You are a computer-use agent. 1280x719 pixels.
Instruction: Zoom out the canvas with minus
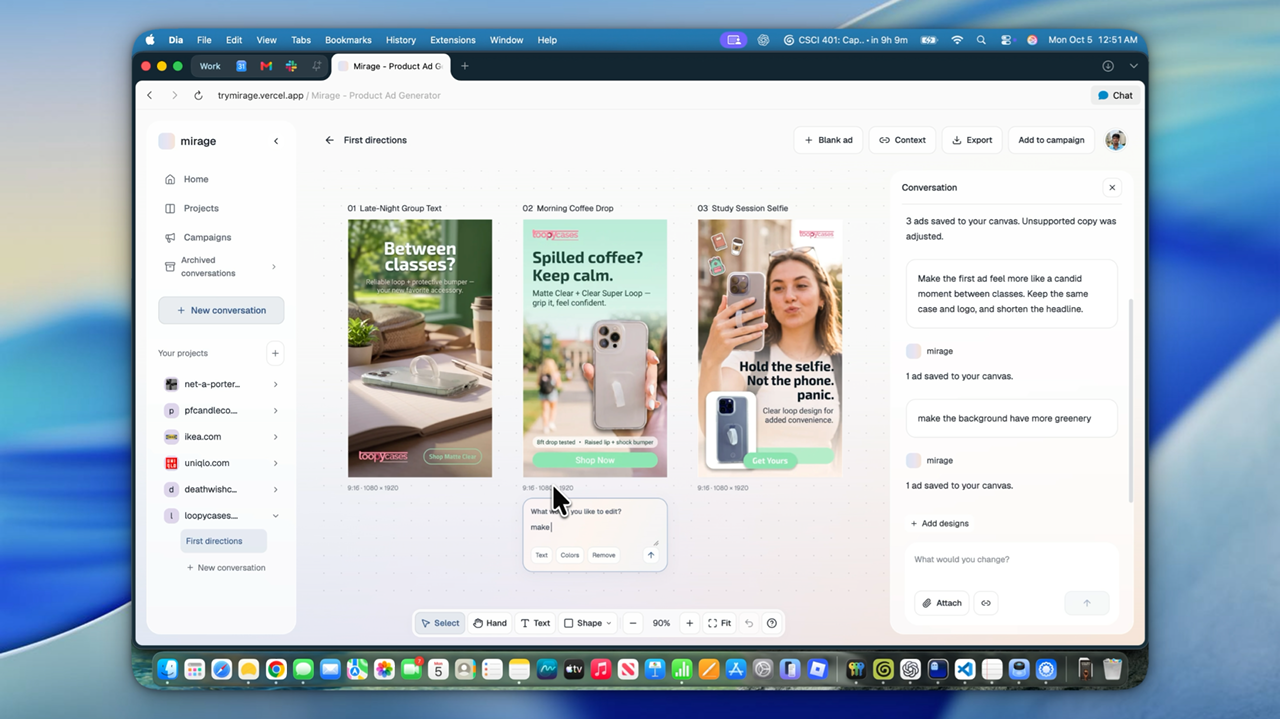click(633, 623)
